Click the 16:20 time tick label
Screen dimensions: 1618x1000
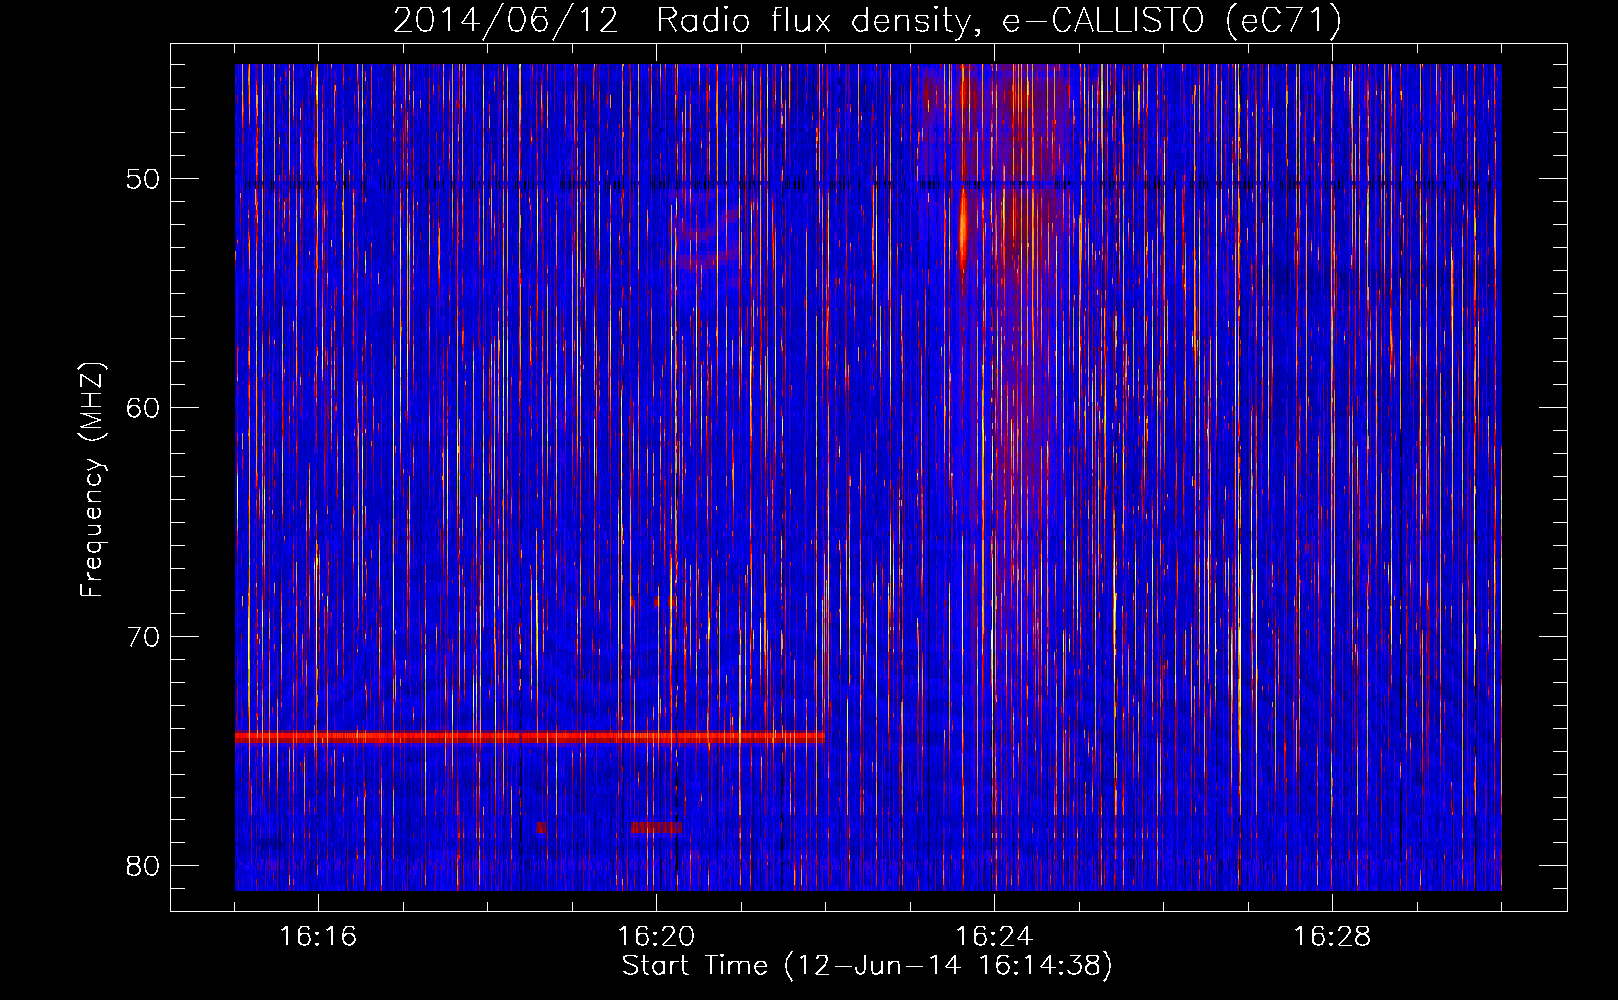656,937
